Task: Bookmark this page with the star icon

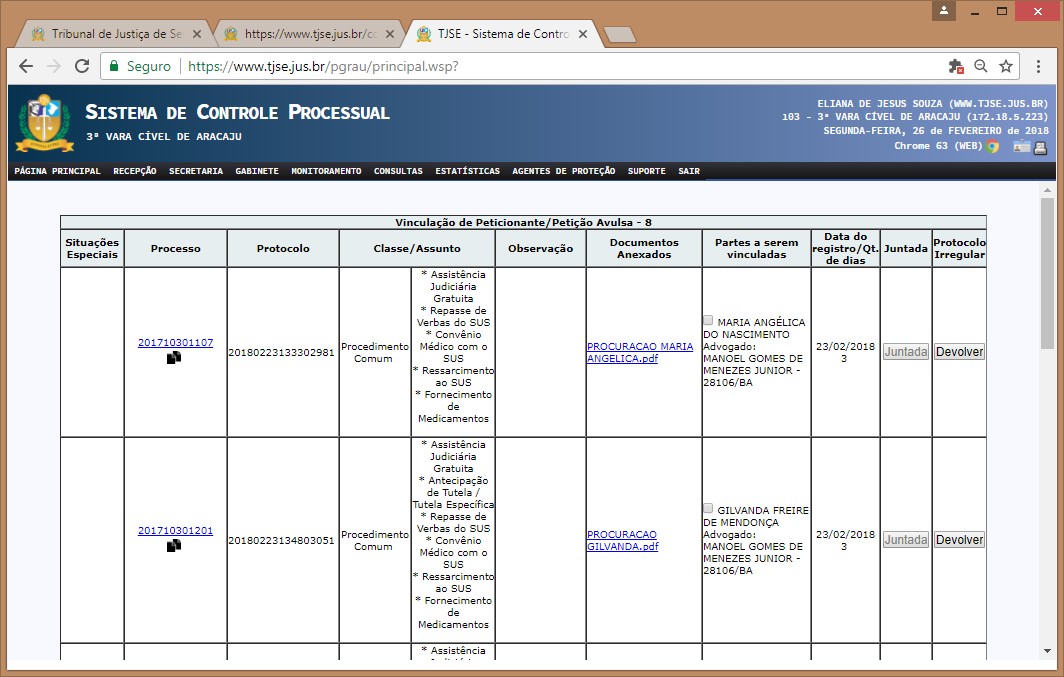Action: pos(1006,66)
